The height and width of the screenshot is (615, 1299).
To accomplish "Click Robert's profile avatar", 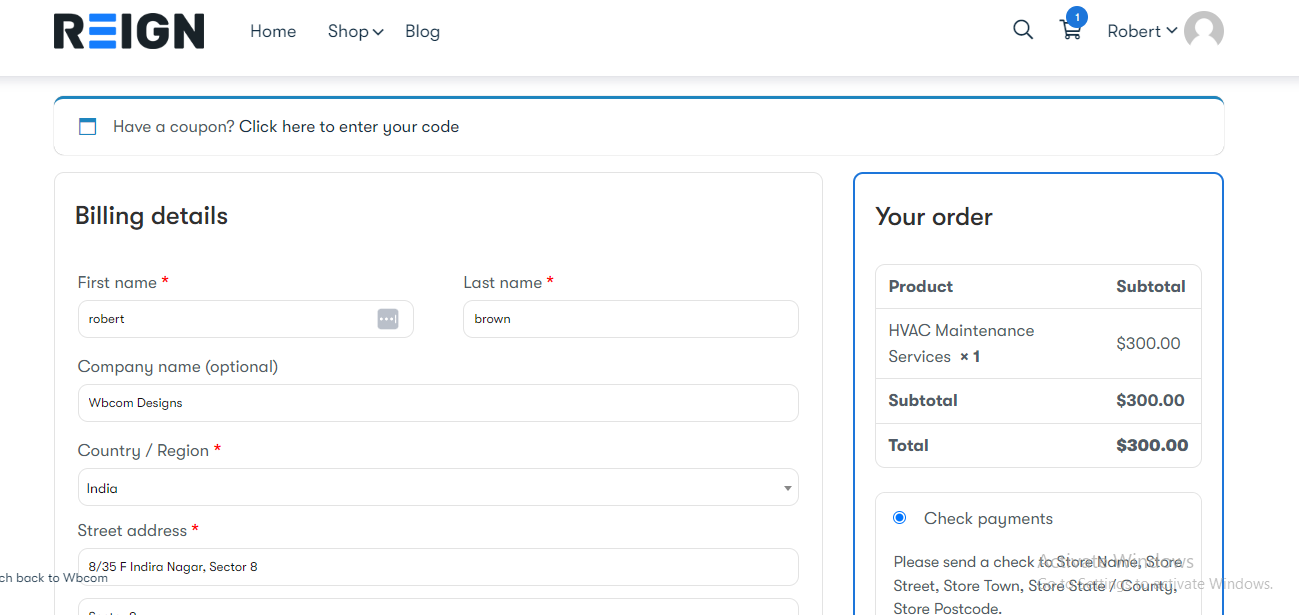I will (x=1204, y=31).
